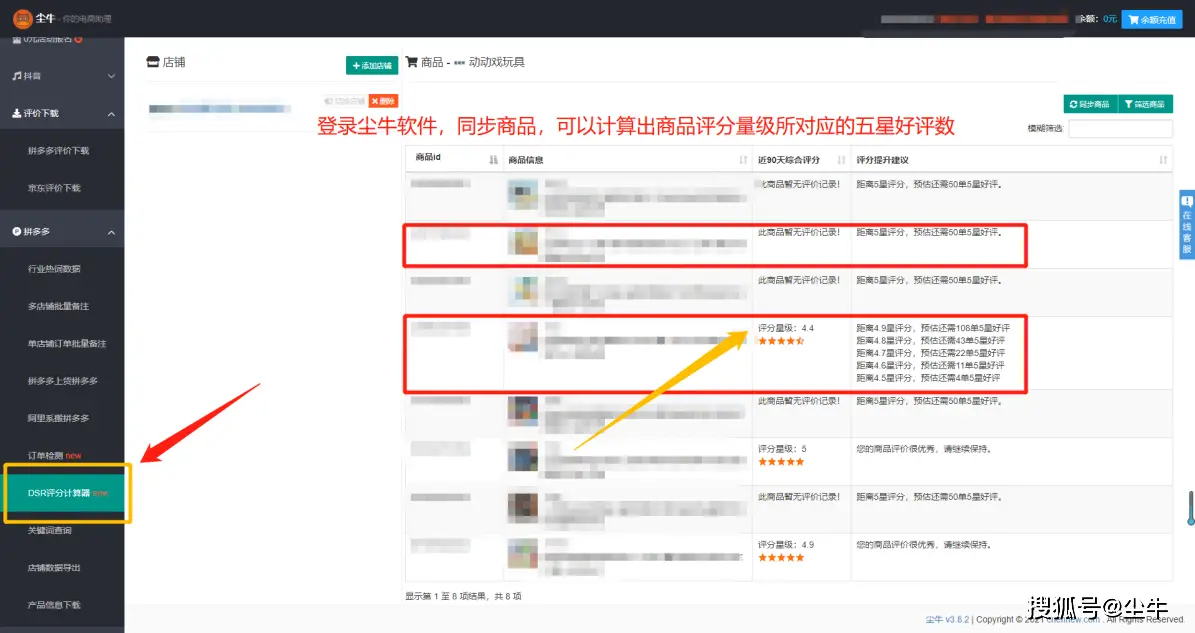
Task: Click the 余额充值 recharge button
Action: [1150, 18]
